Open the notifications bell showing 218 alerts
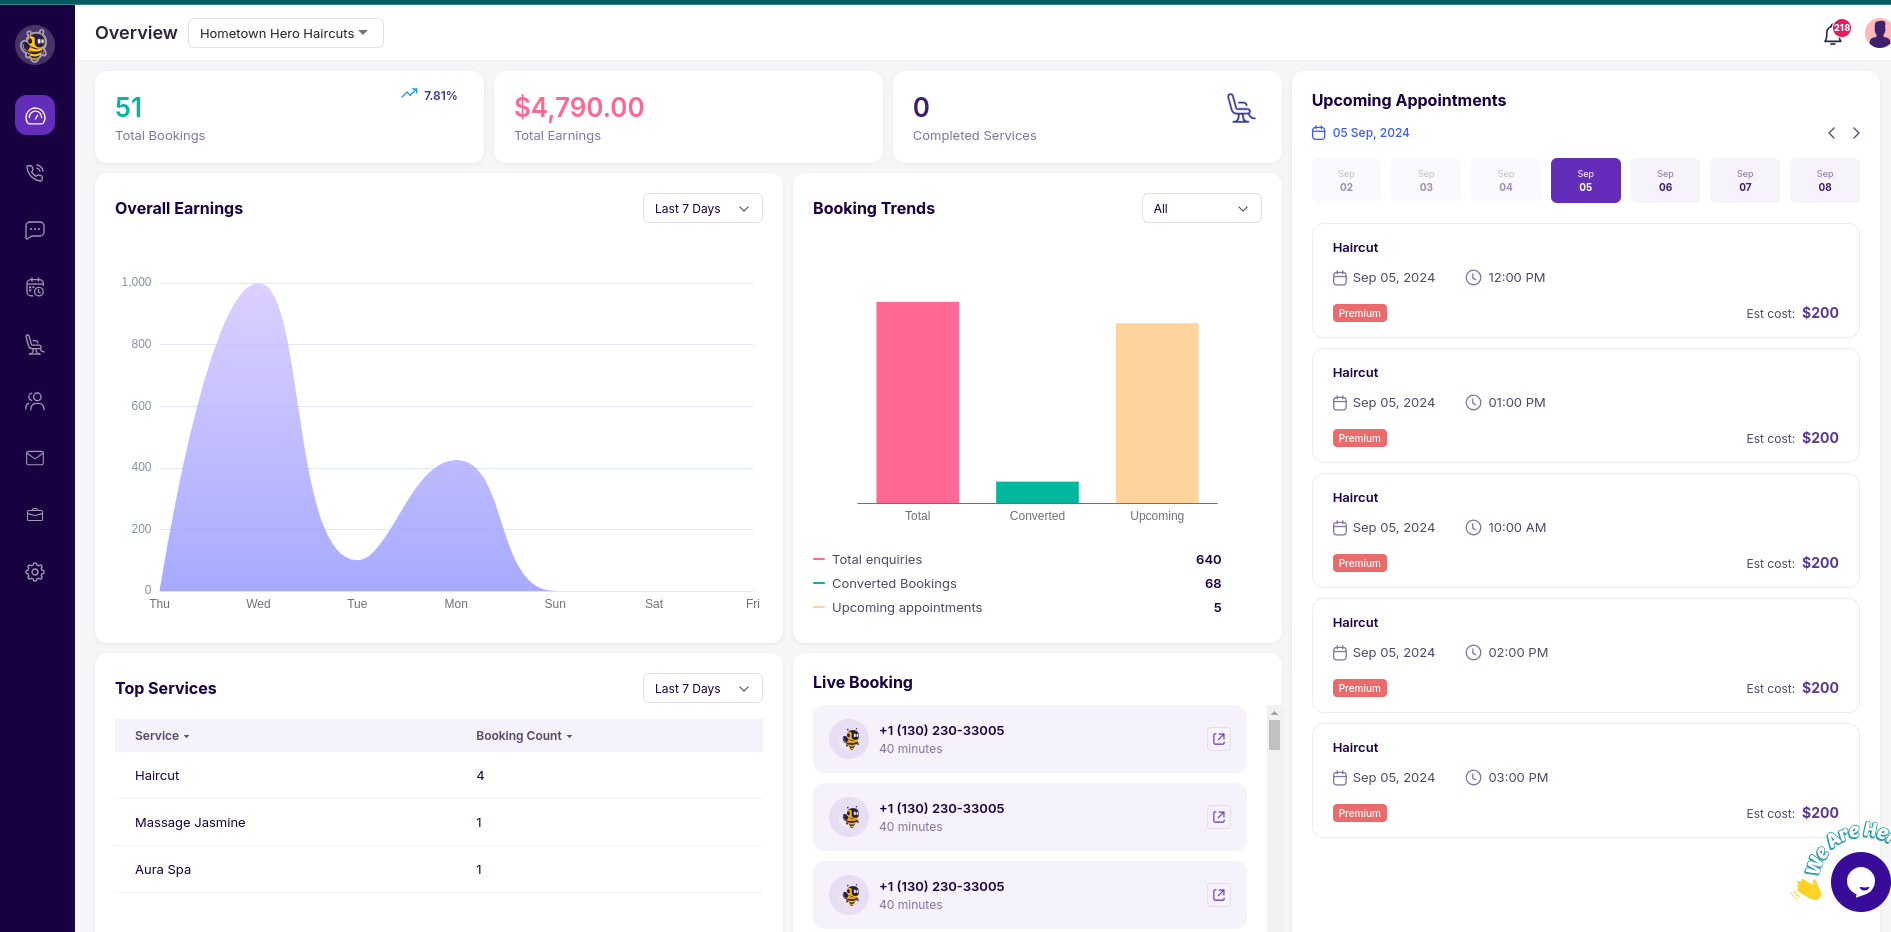 1833,33
